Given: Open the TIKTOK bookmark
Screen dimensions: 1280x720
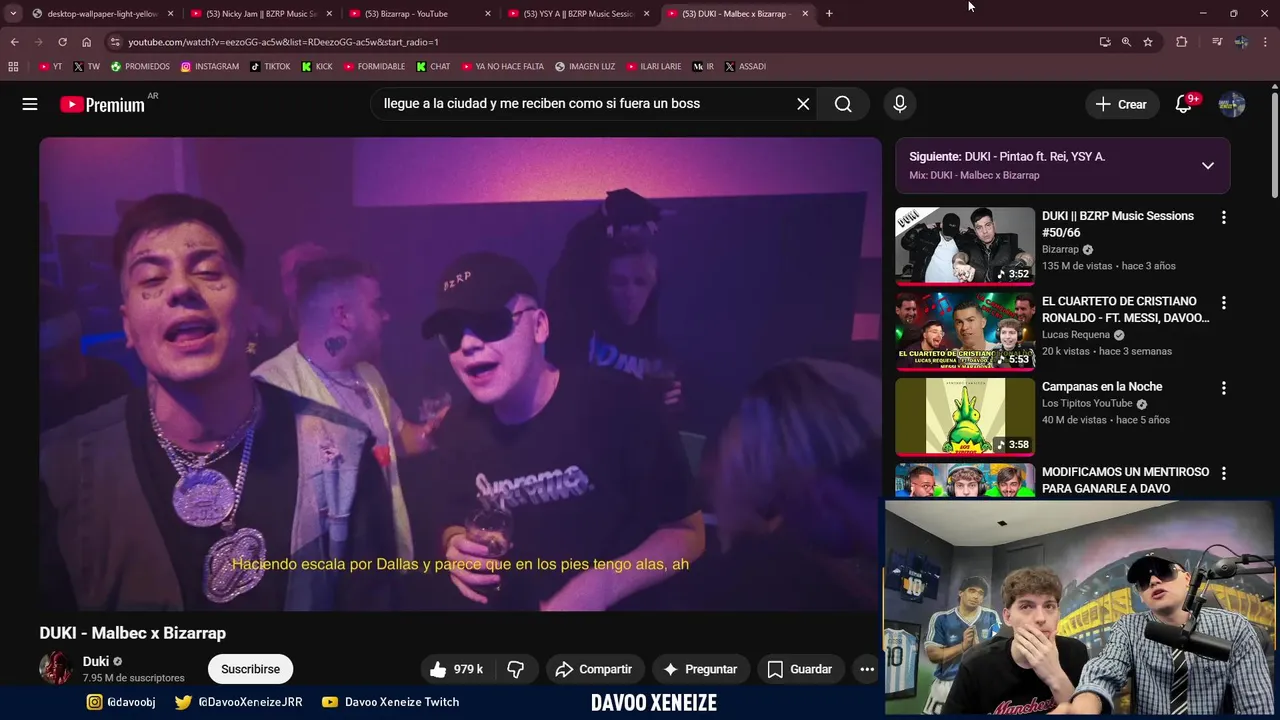Looking at the screenshot, I should pyautogui.click(x=270, y=67).
